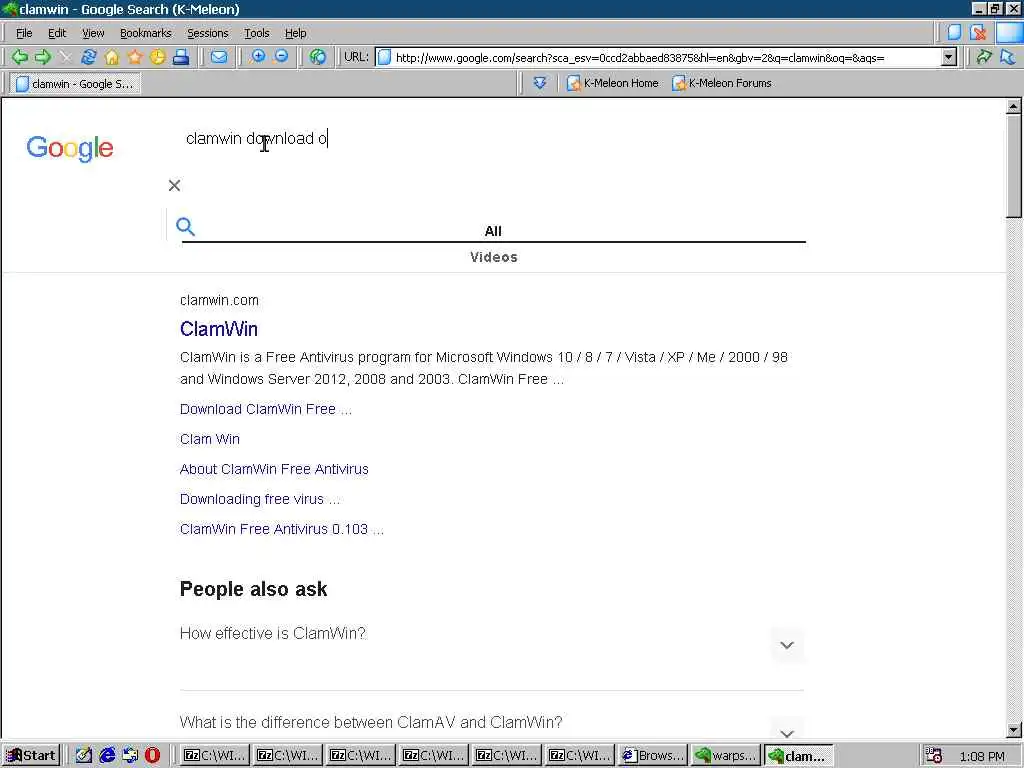Open the Mail envelope icon
Screen dimensions: 1024x768
pos(219,57)
